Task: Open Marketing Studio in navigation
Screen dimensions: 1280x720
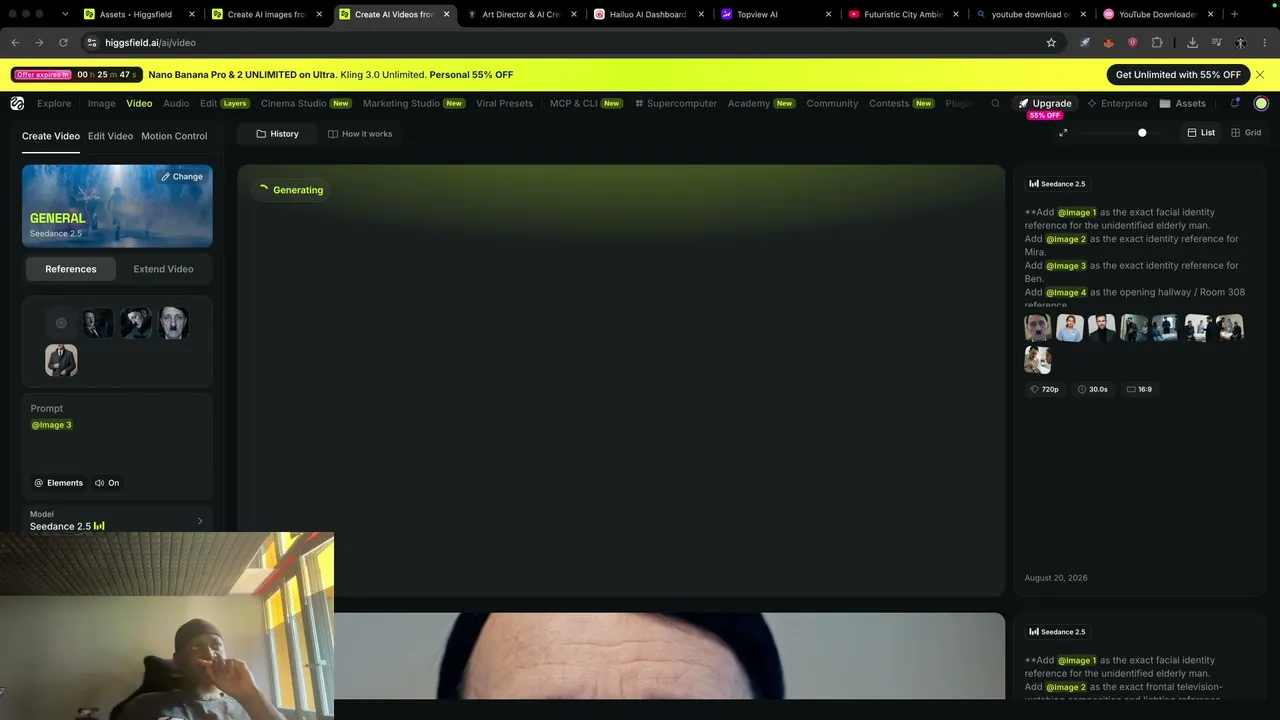Action: 414,103
